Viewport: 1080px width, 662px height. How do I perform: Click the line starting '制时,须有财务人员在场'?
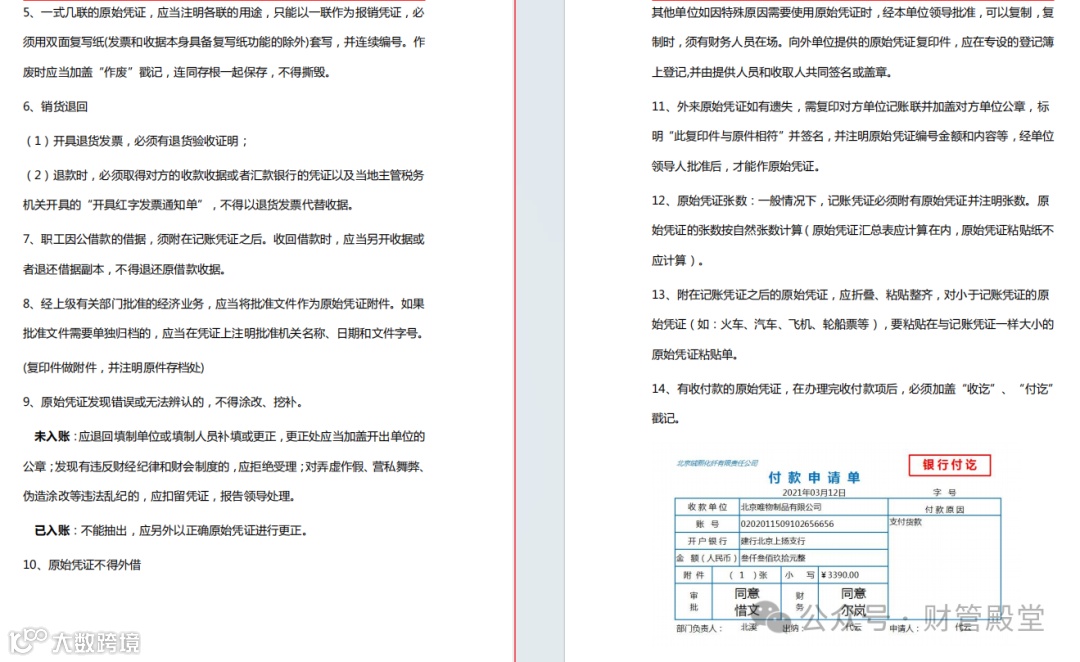pyautogui.click(x=853, y=42)
